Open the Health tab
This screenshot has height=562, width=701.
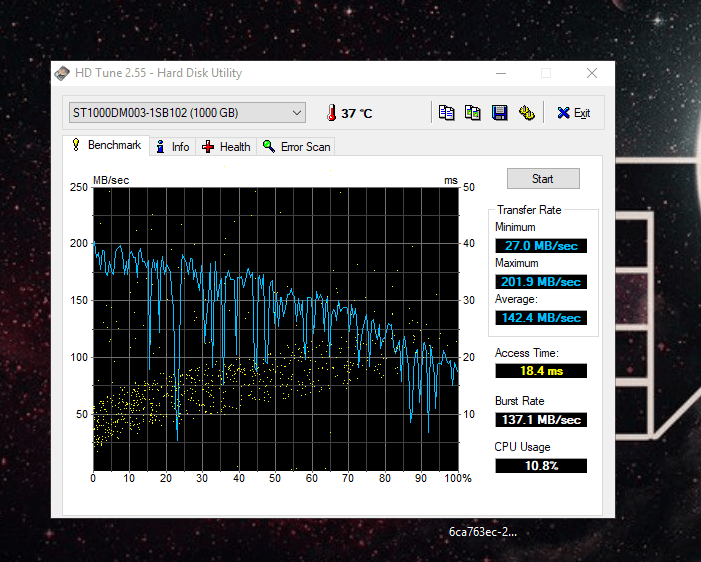pos(226,147)
